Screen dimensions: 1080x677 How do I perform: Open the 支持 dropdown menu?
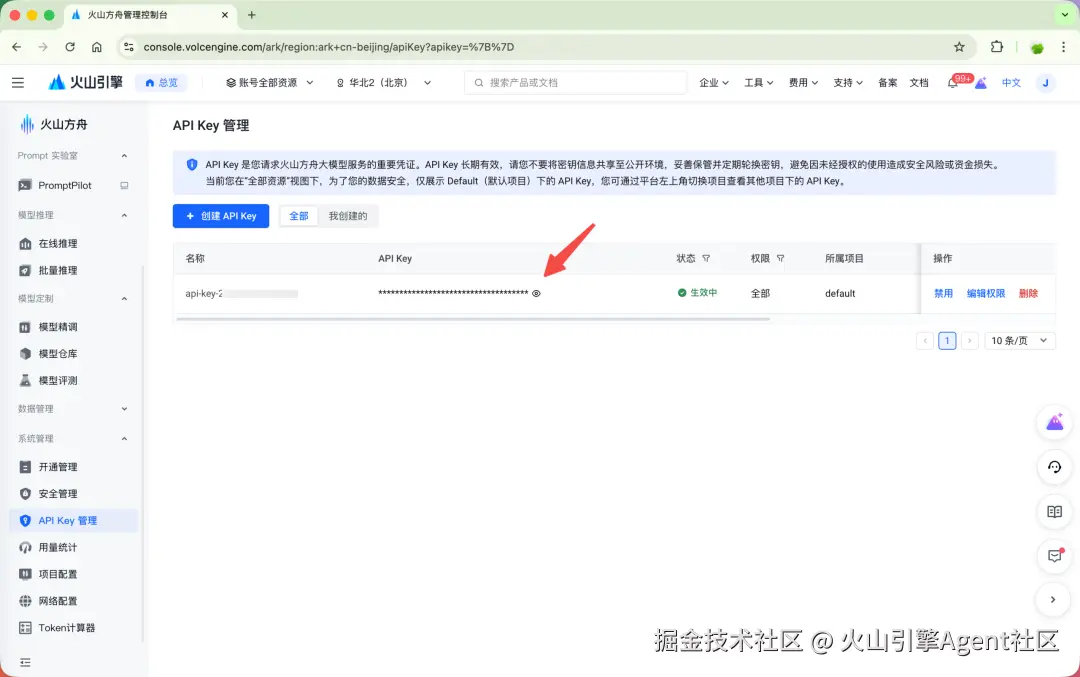click(x=848, y=83)
